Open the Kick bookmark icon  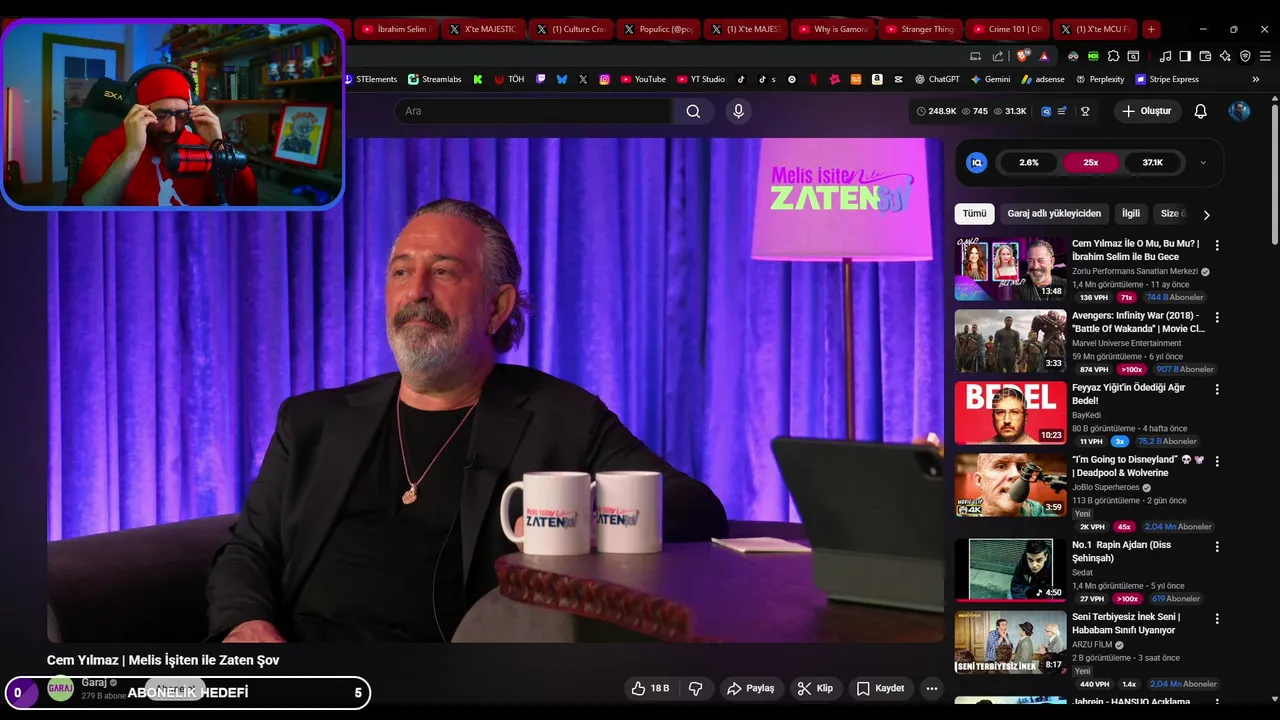click(x=478, y=79)
